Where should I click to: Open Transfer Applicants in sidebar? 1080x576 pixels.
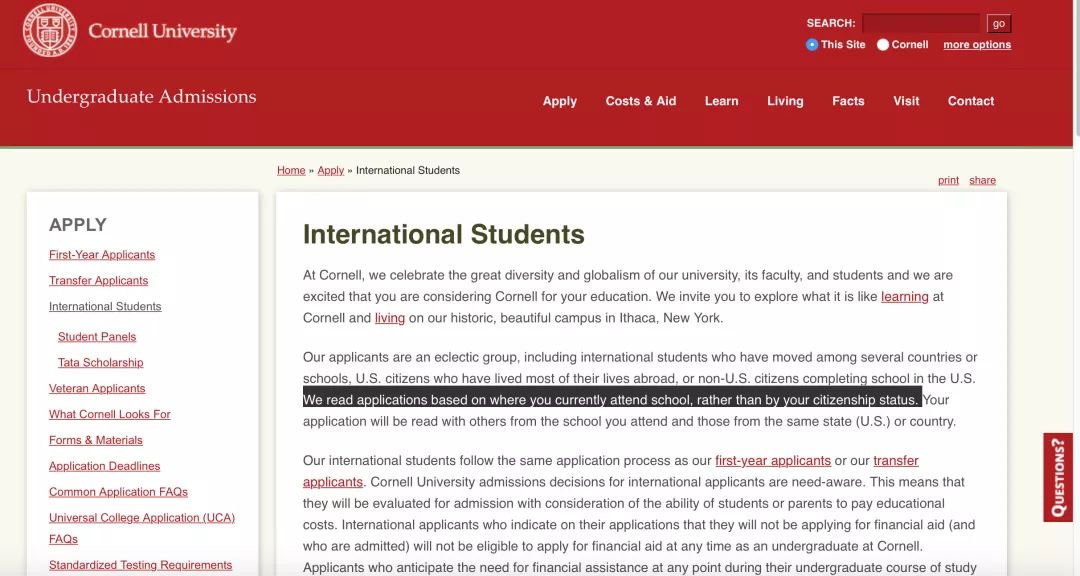(98, 280)
